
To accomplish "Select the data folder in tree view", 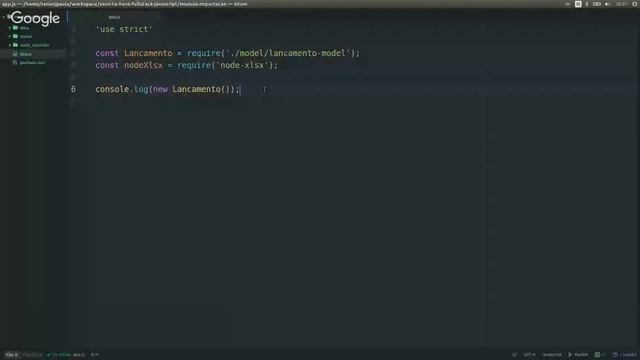I will (24, 28).
